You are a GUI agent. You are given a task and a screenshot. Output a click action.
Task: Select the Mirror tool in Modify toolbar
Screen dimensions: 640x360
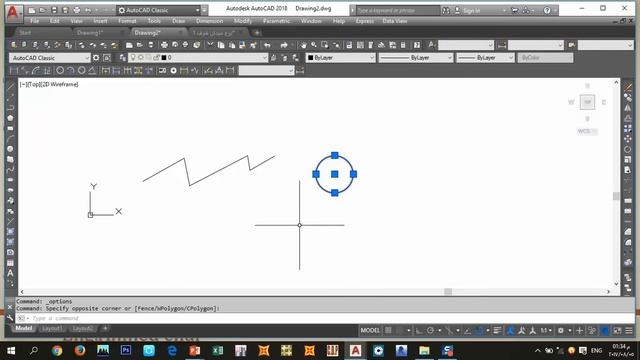tap(628, 107)
